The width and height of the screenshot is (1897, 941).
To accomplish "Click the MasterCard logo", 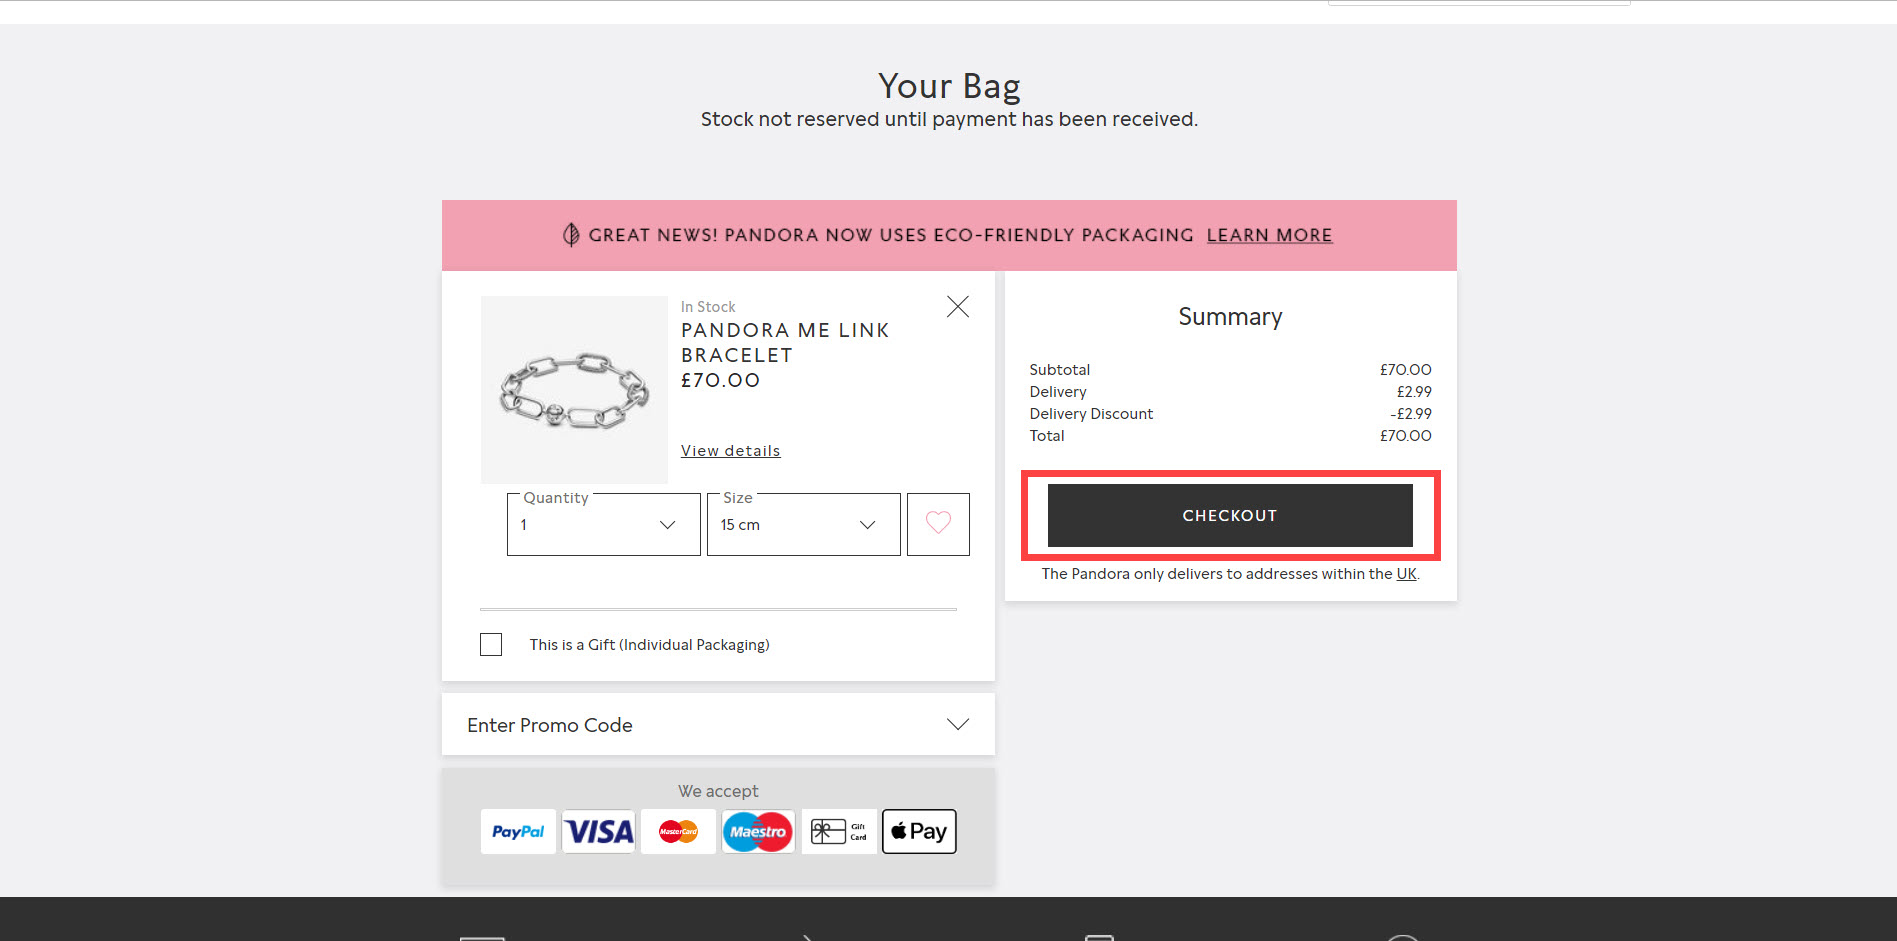I will click(x=678, y=831).
